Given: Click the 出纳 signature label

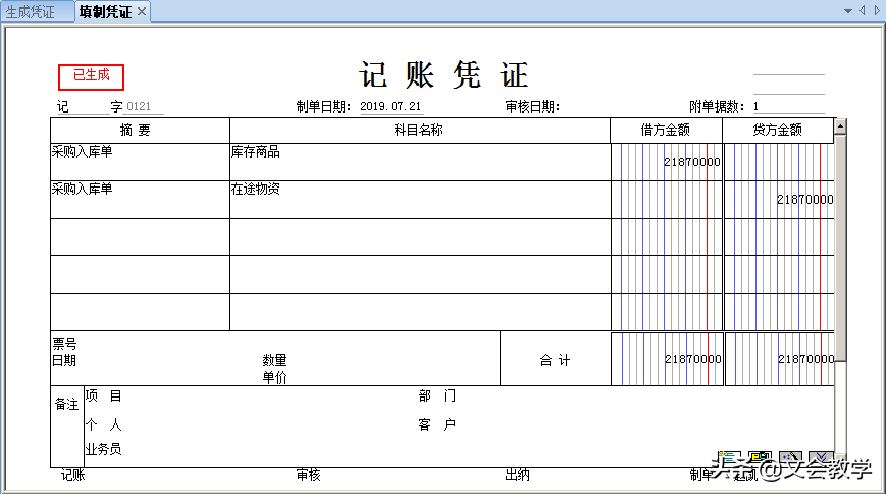Looking at the screenshot, I should tap(517, 475).
